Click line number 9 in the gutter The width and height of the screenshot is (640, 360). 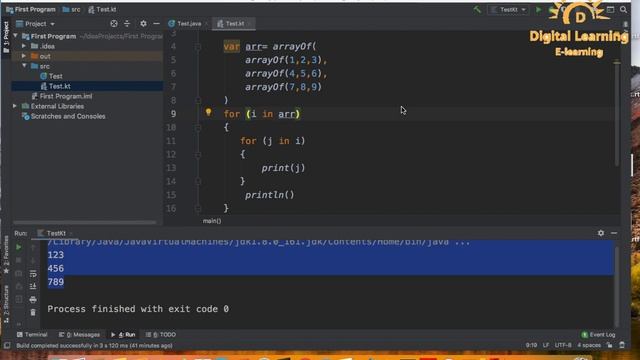click(x=173, y=114)
